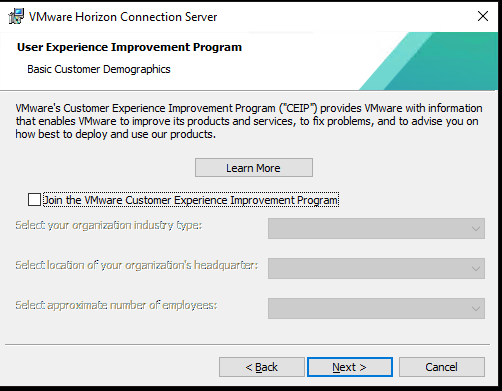Click the 'Basic Customer Demographics' subtitle

[99, 69]
